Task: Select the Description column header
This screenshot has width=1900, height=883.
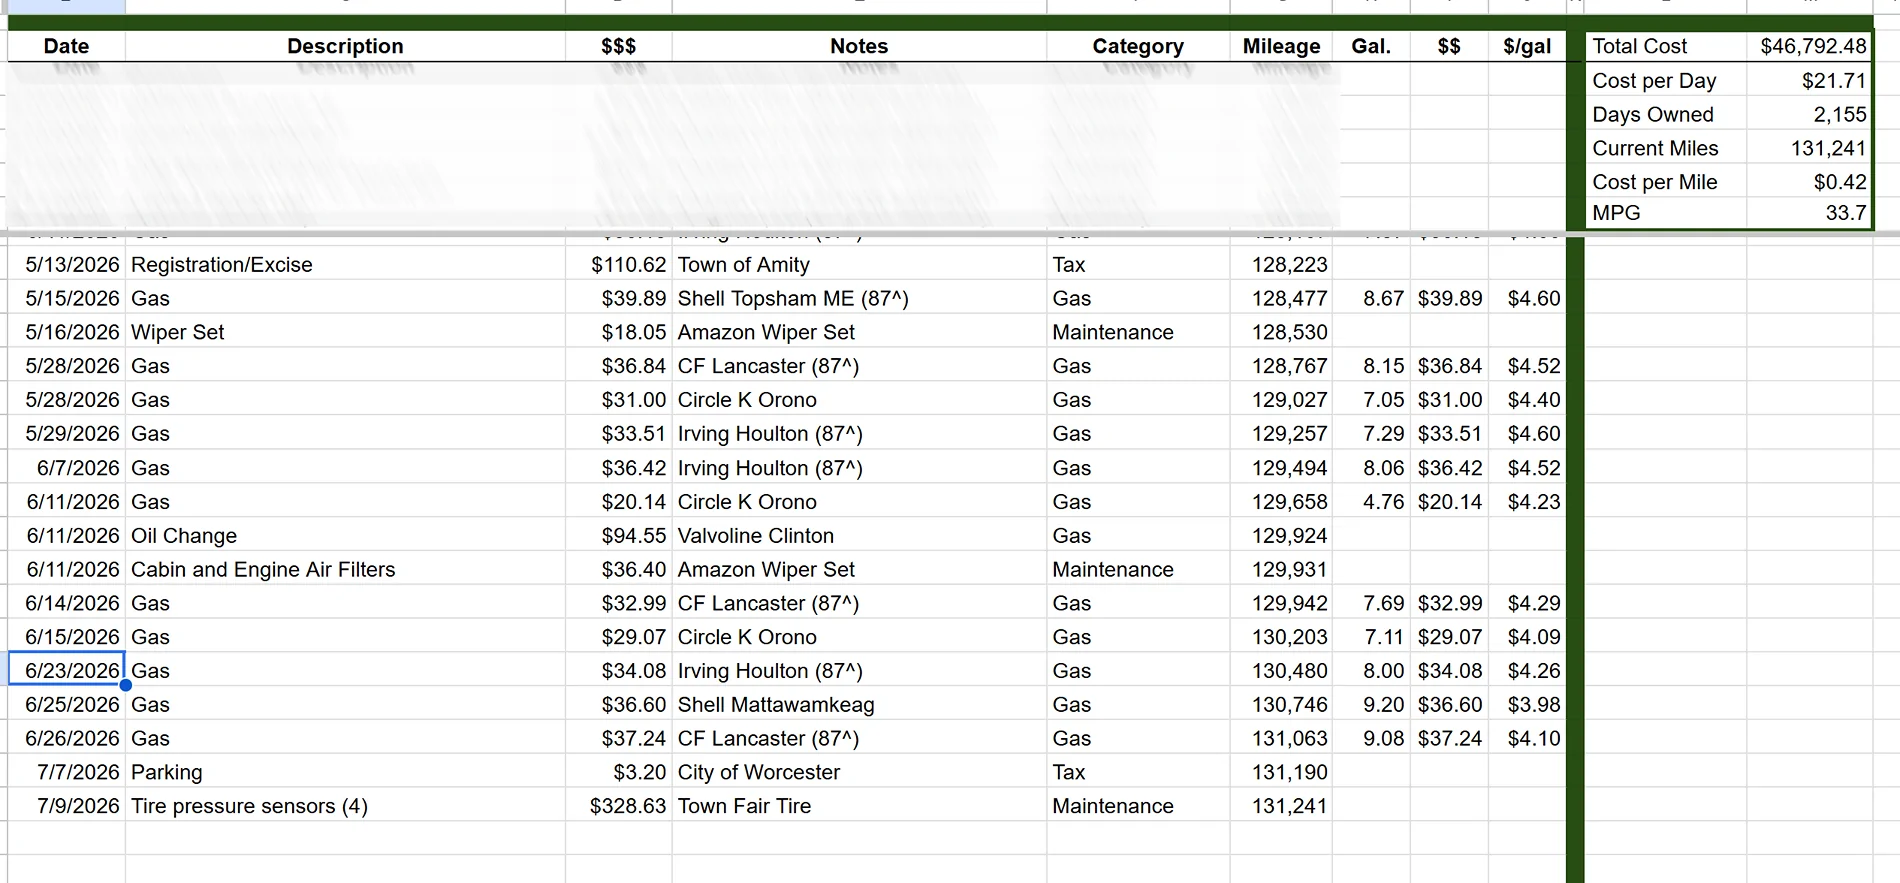Action: pyautogui.click(x=345, y=46)
